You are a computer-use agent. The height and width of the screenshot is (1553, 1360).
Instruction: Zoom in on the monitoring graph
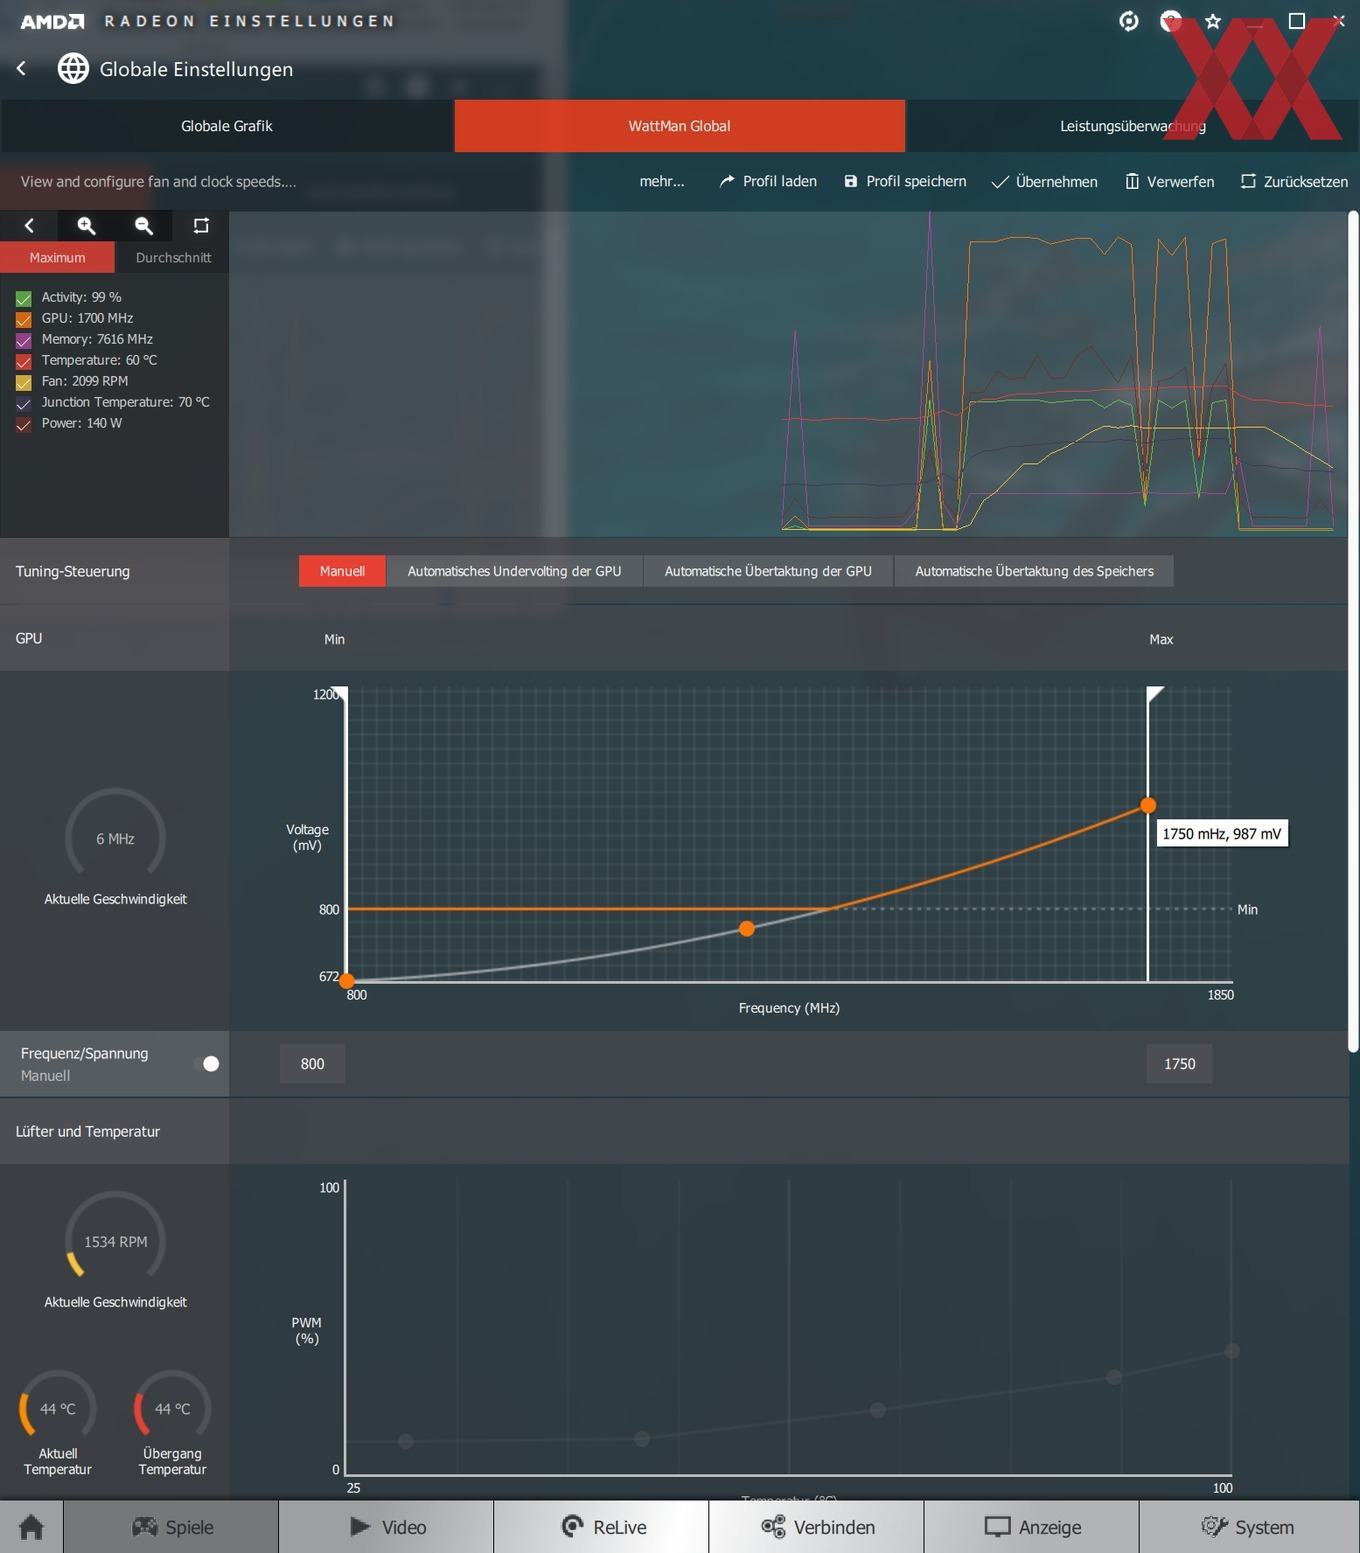tap(86, 226)
